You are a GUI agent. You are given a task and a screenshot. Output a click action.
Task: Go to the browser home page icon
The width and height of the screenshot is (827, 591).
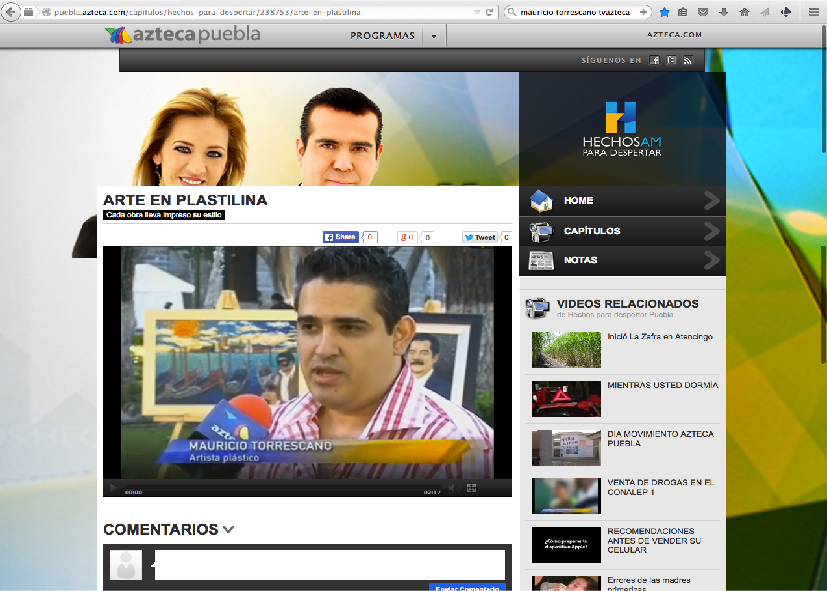coord(743,12)
